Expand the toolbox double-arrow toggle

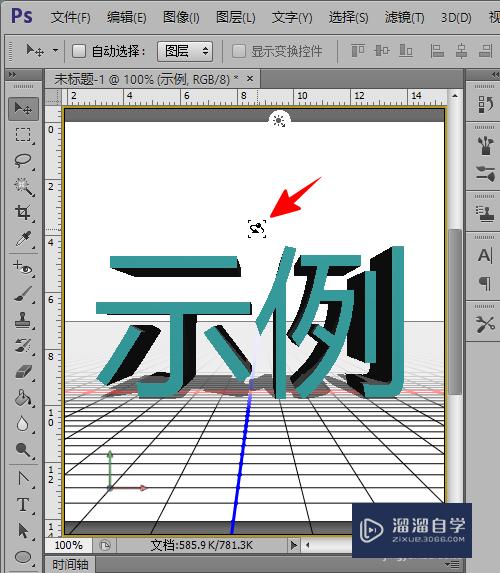12,75
